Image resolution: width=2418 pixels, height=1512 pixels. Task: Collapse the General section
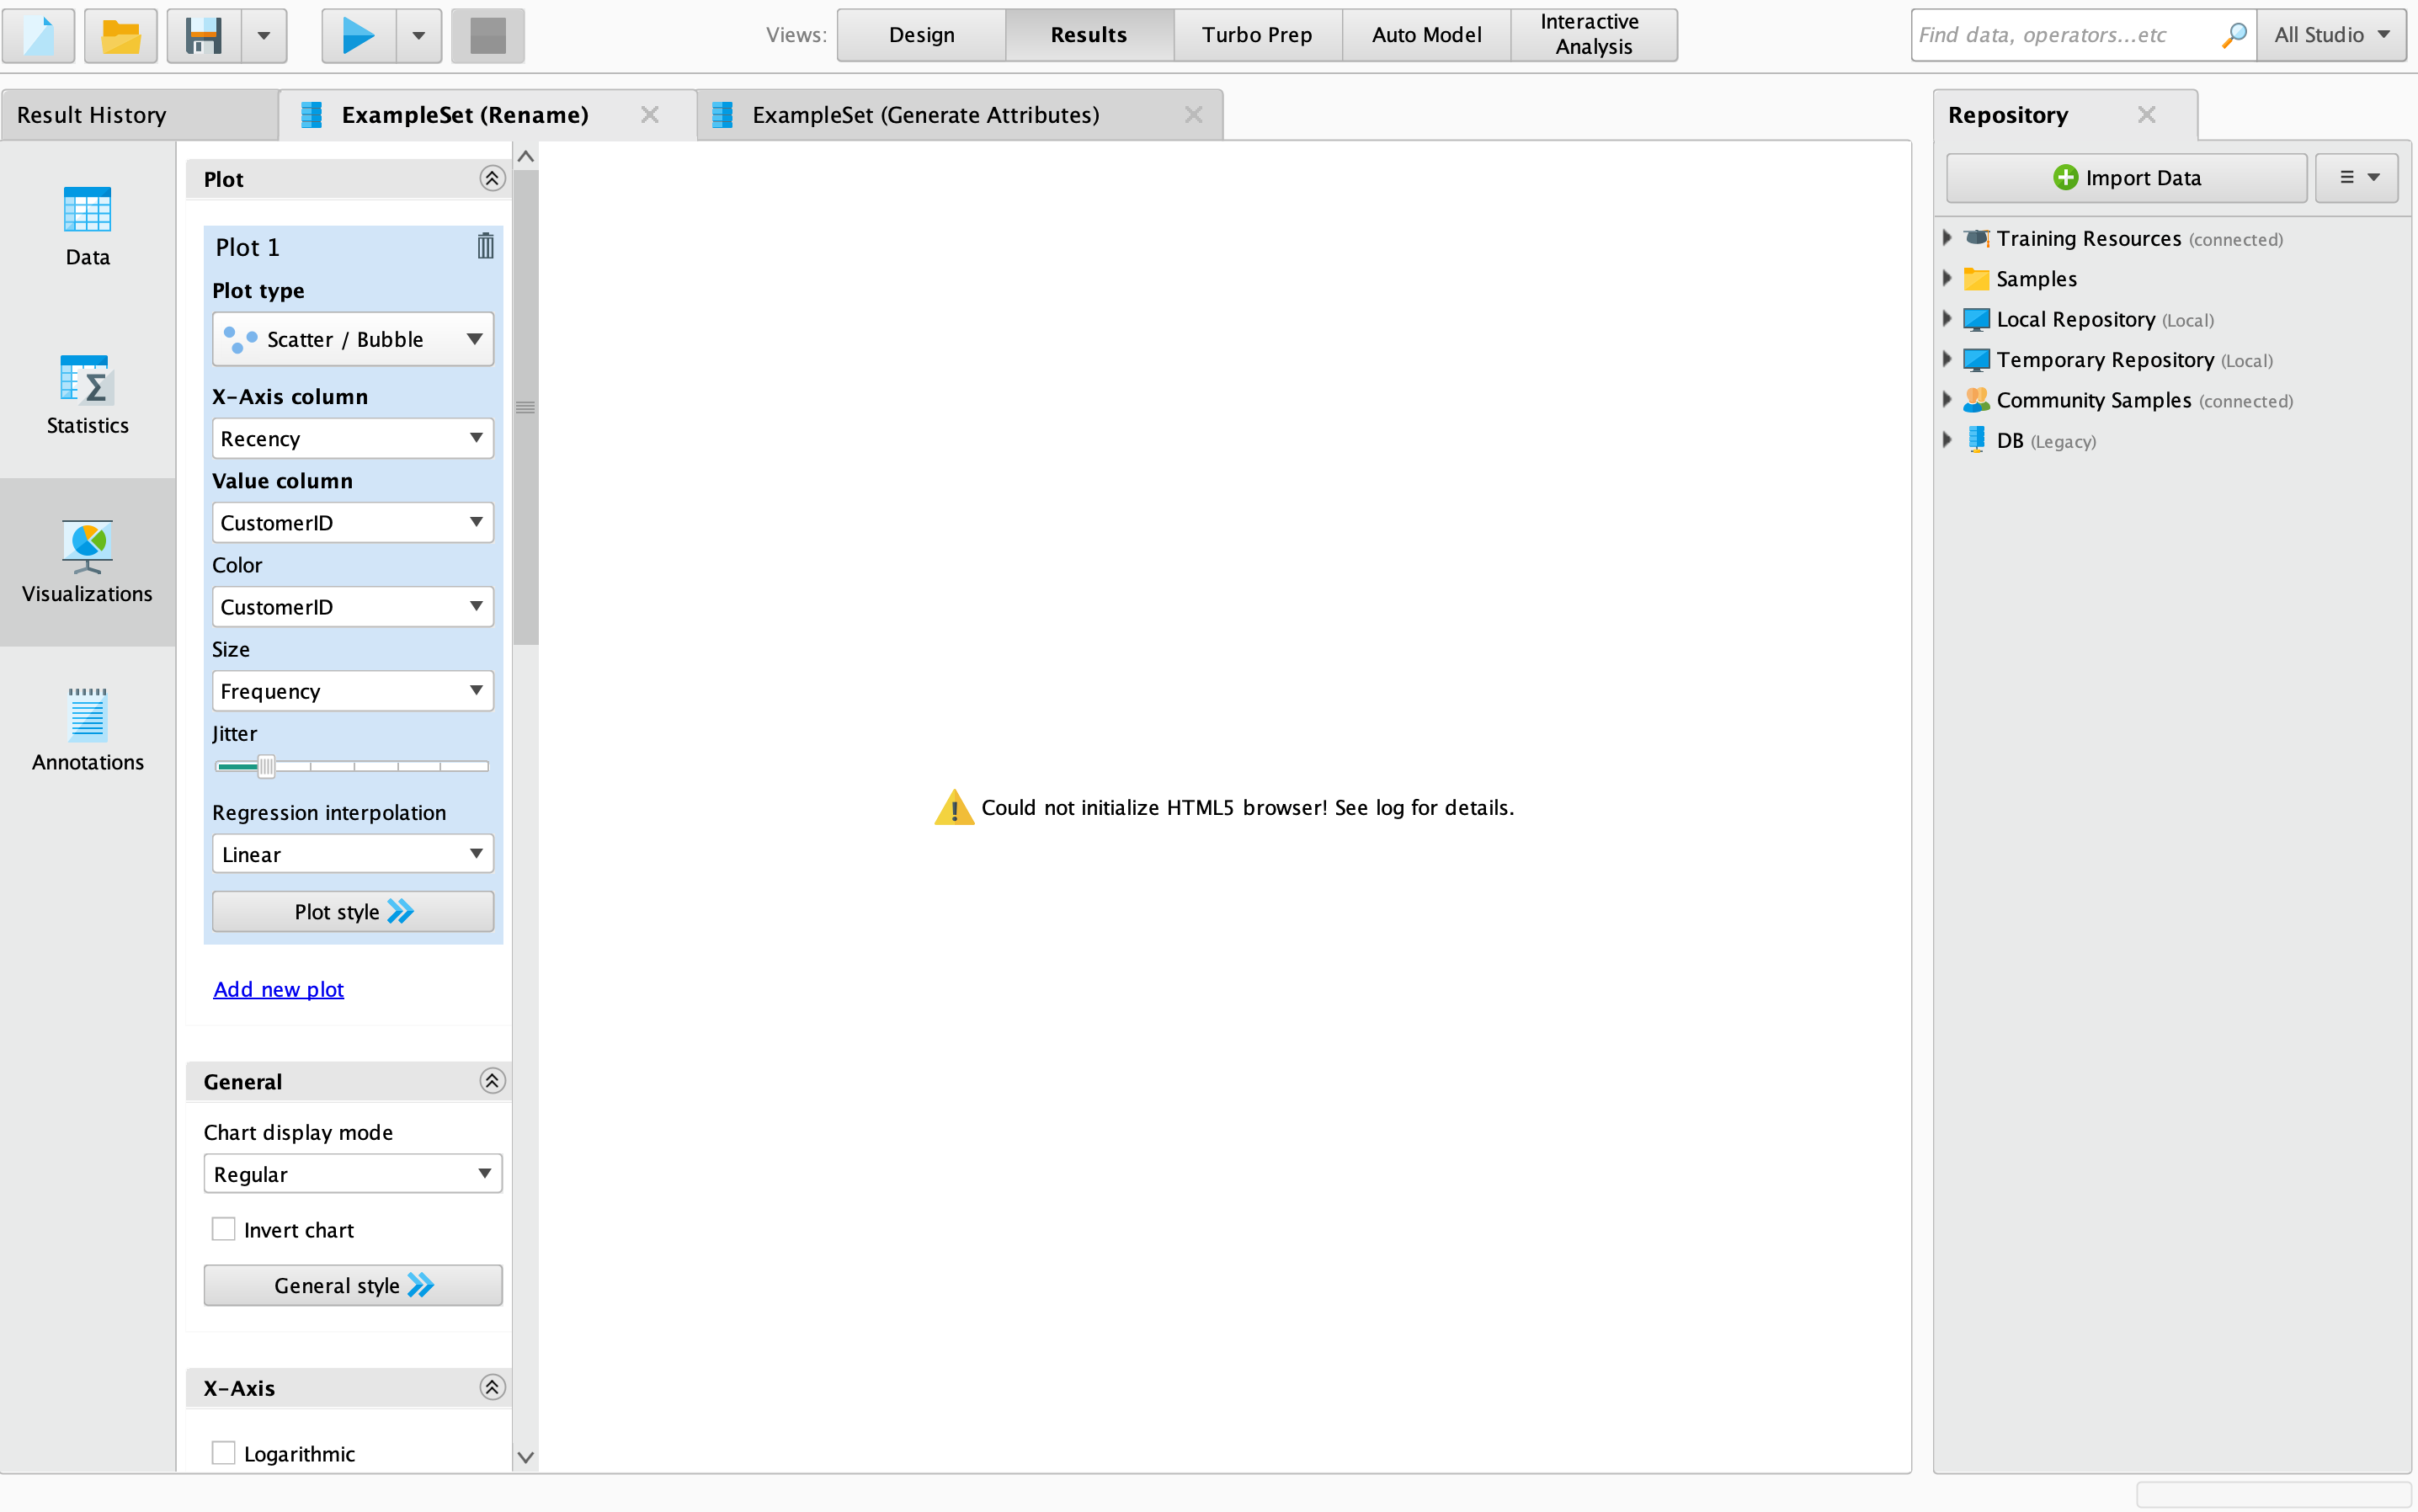[x=491, y=1081]
